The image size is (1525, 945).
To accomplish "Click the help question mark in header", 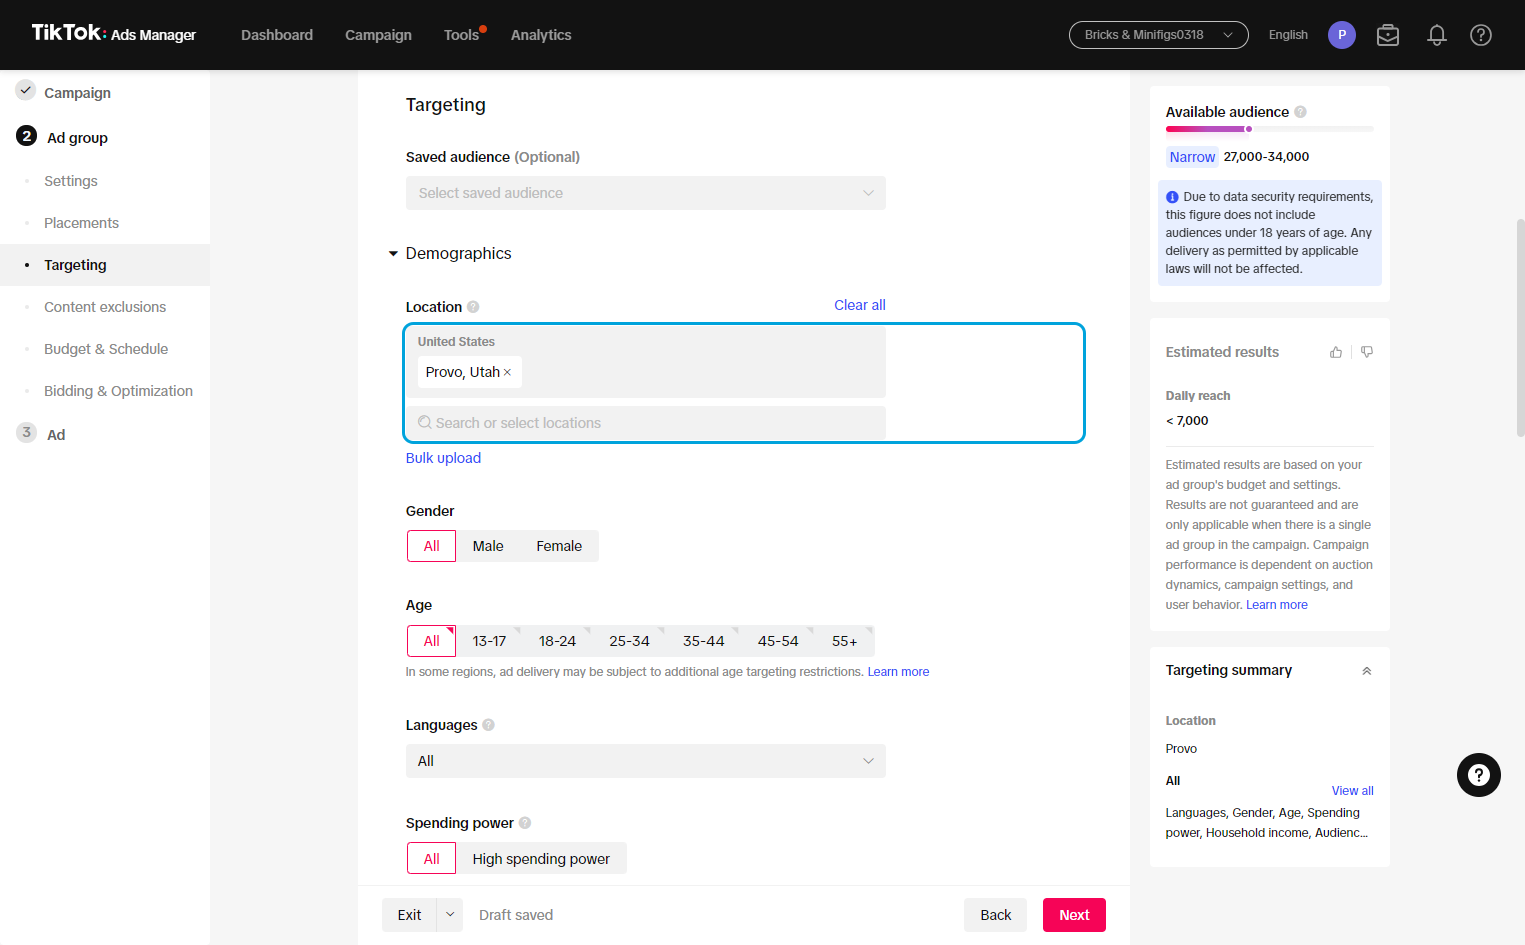I will 1481,35.
